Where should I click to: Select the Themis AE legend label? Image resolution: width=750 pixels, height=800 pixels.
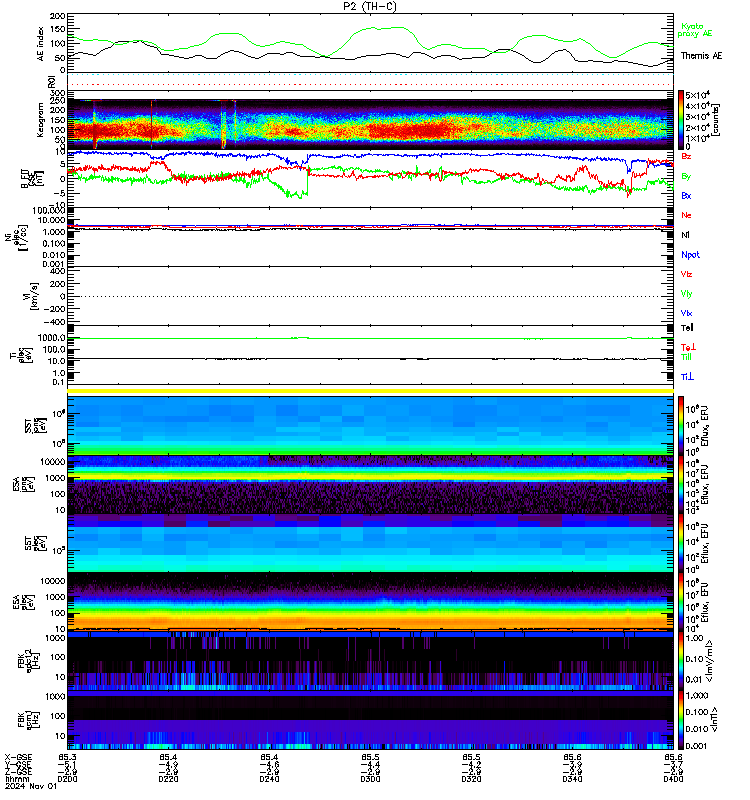pyautogui.click(x=701, y=56)
